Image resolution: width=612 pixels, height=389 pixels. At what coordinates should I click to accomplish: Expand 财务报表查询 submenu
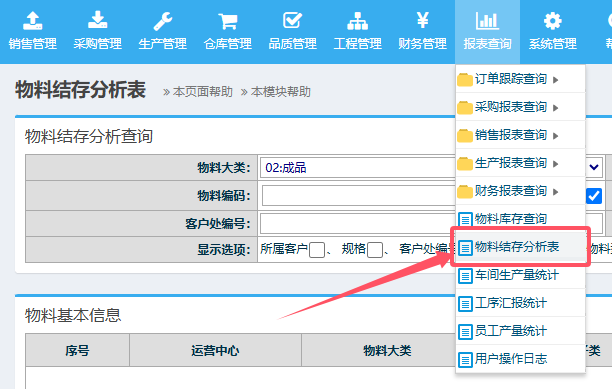tap(556, 192)
